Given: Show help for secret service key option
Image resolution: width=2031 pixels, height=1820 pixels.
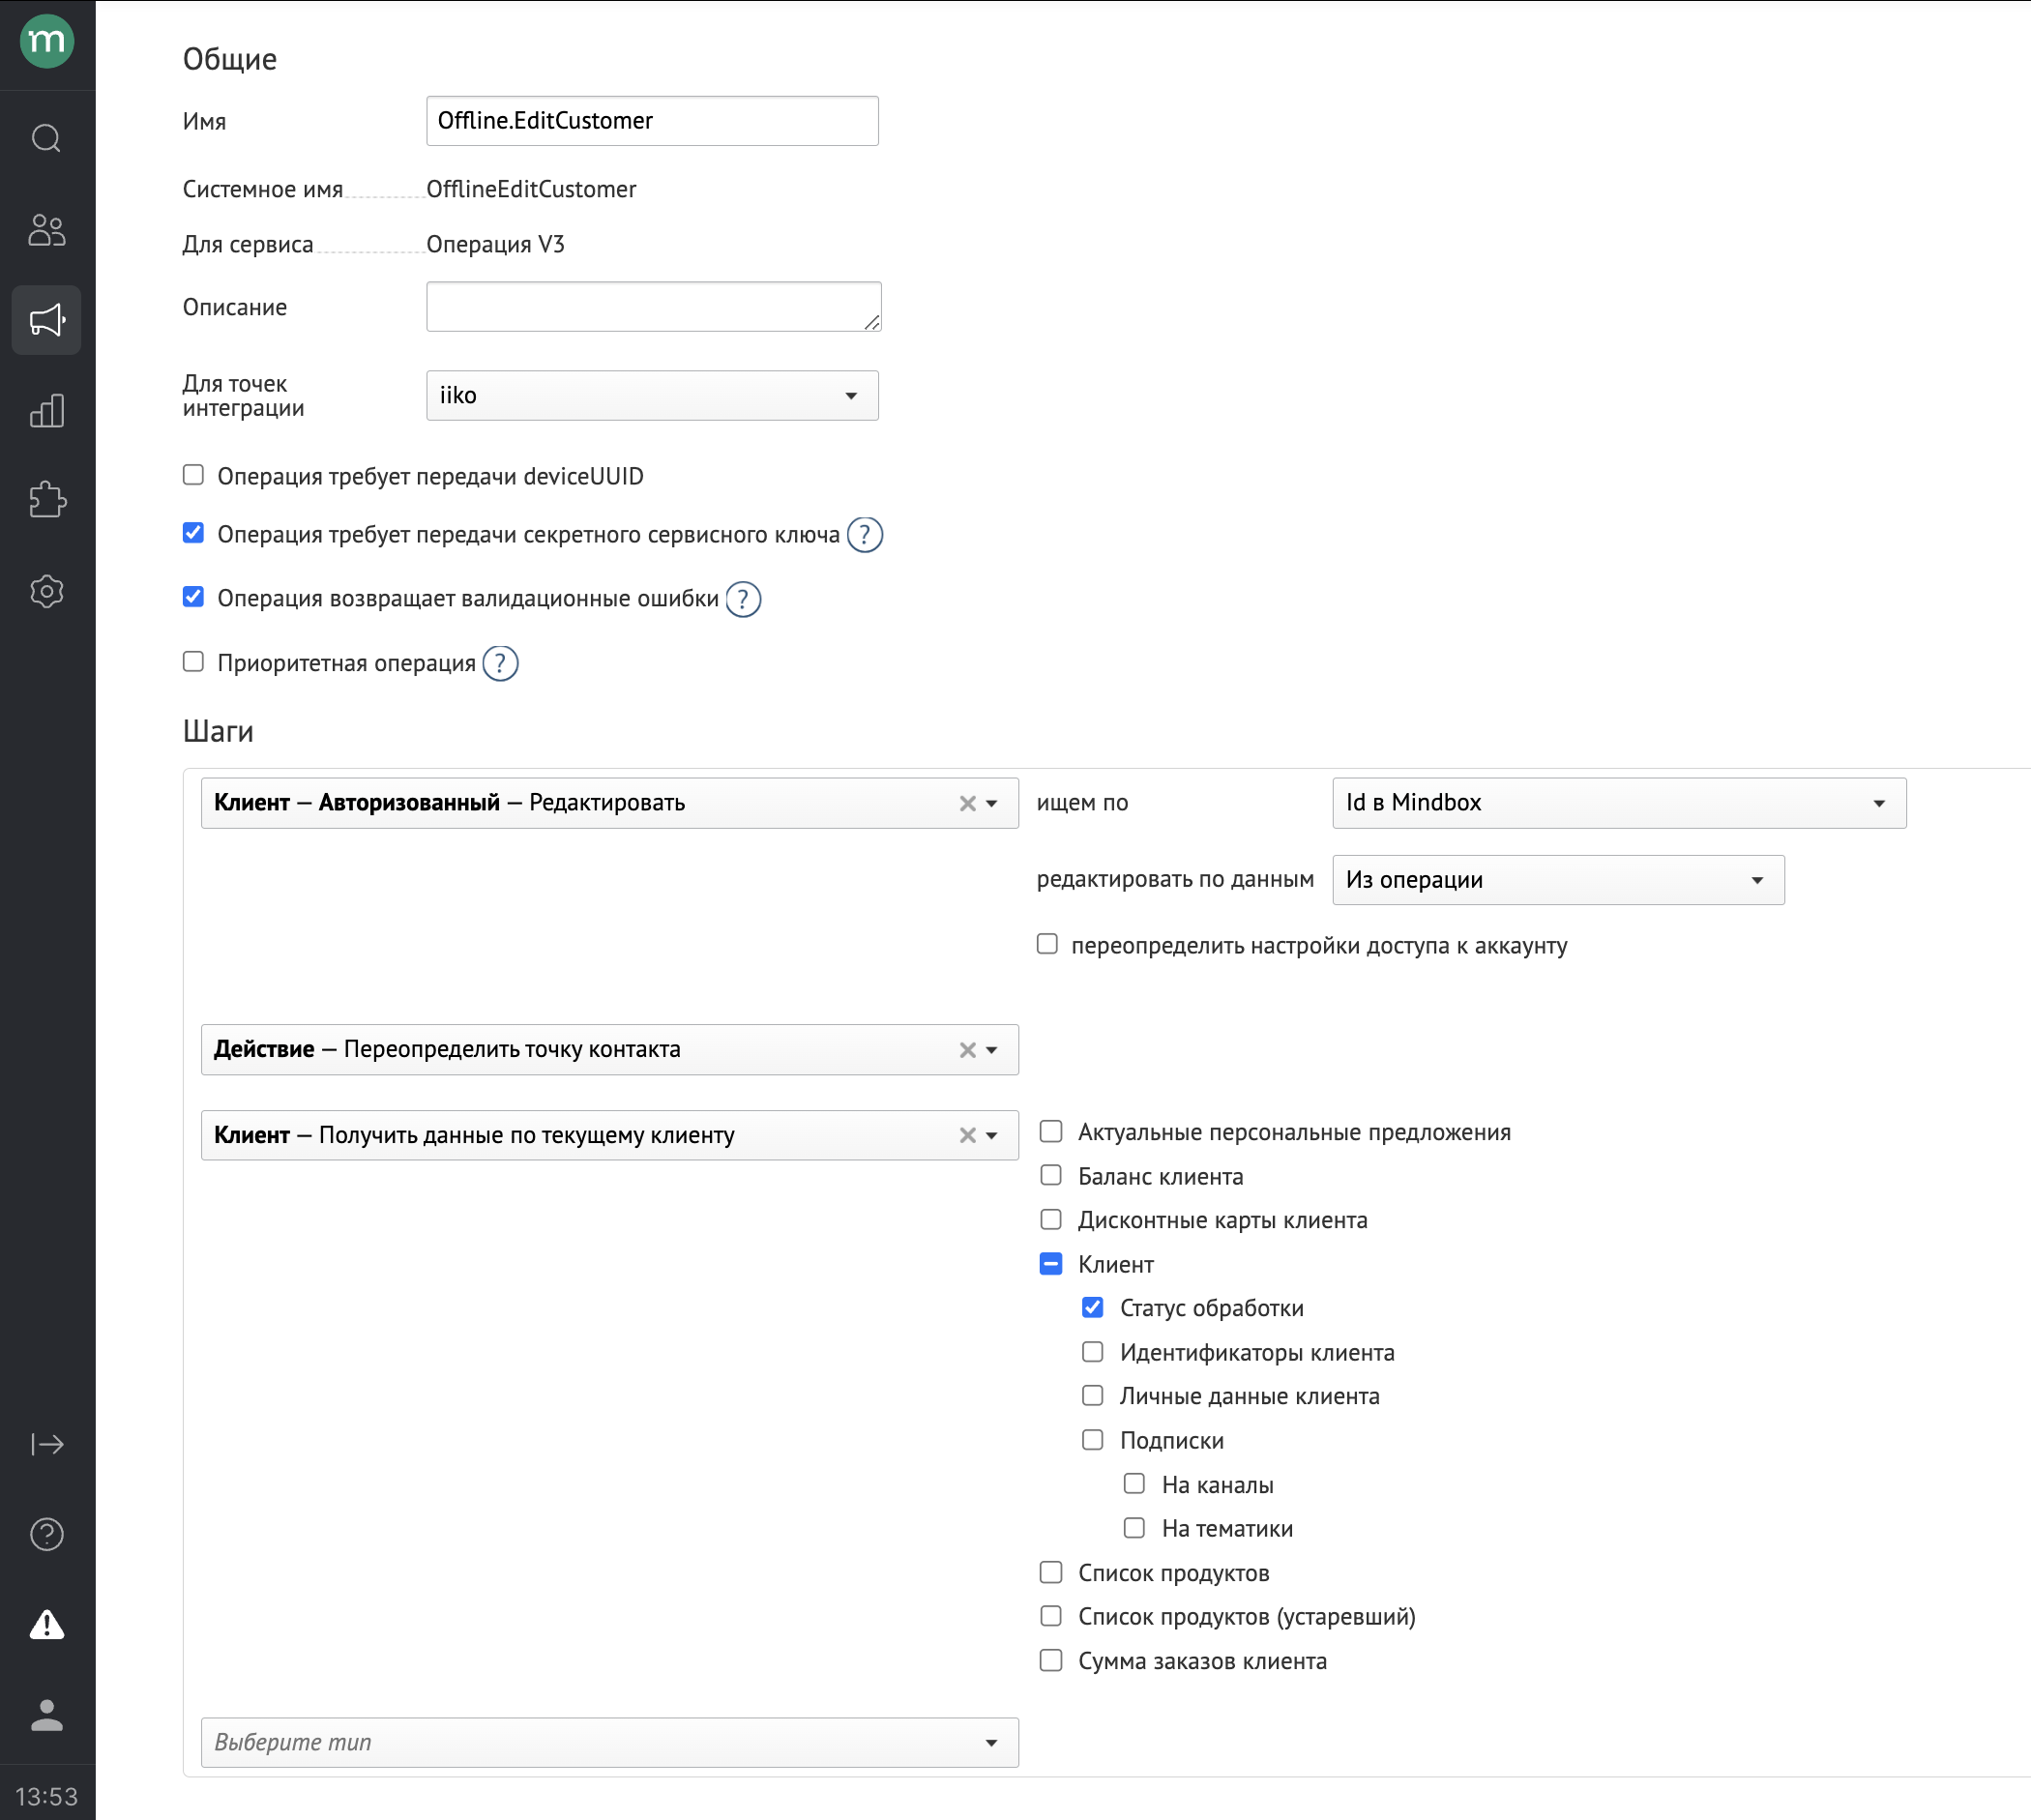Looking at the screenshot, I should pos(865,535).
